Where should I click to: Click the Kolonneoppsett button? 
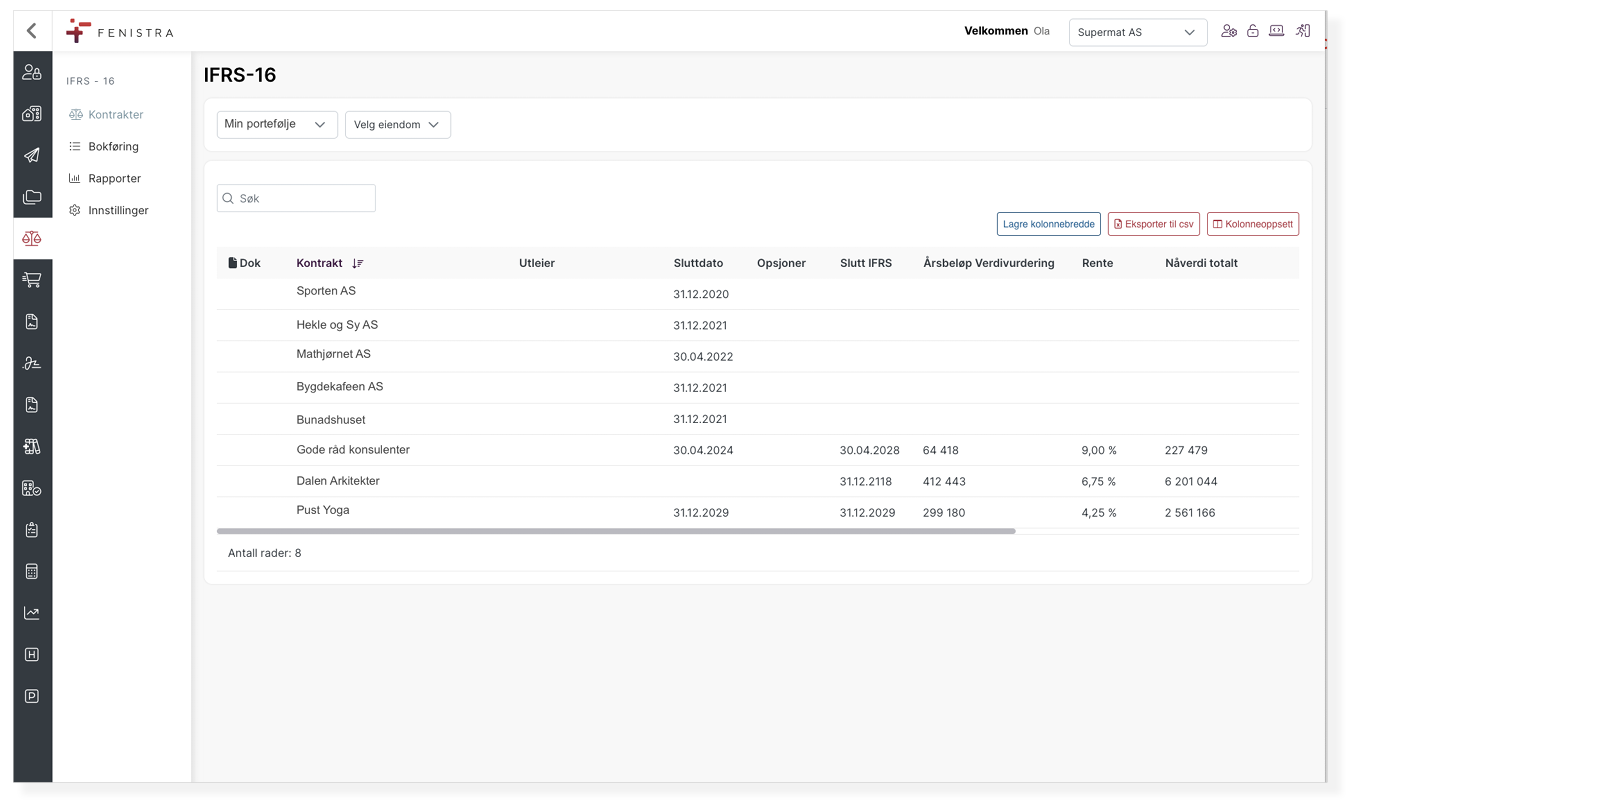tap(1253, 224)
